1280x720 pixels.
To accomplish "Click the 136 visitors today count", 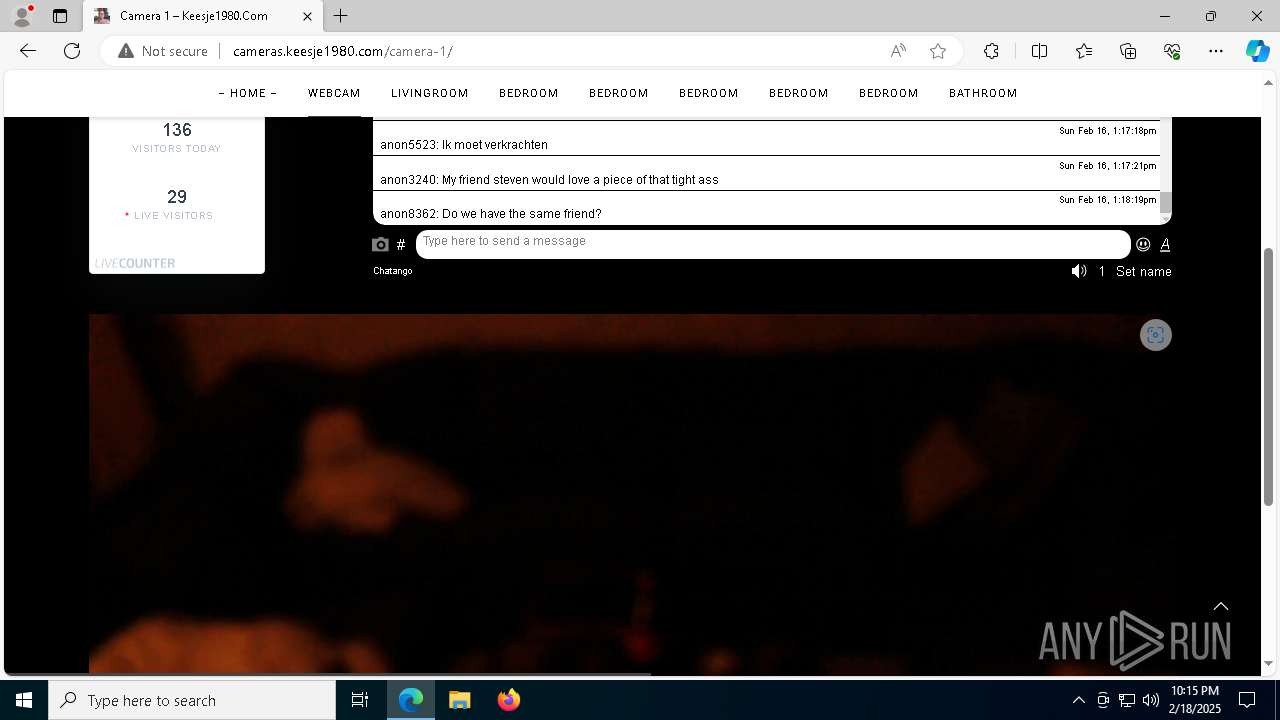I will pyautogui.click(x=177, y=130).
